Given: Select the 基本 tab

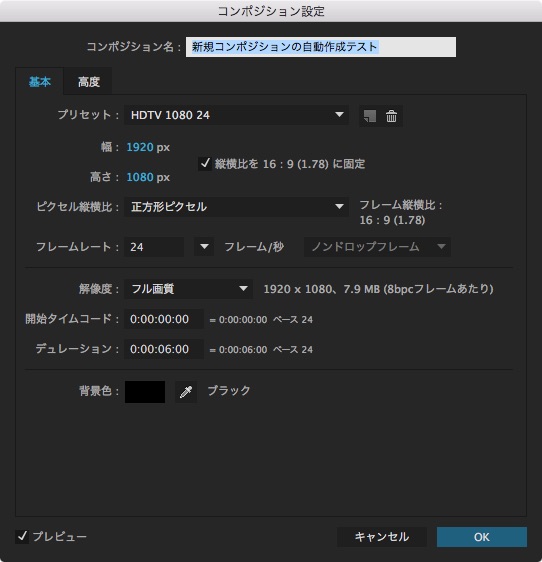Looking at the screenshot, I should click(40, 82).
